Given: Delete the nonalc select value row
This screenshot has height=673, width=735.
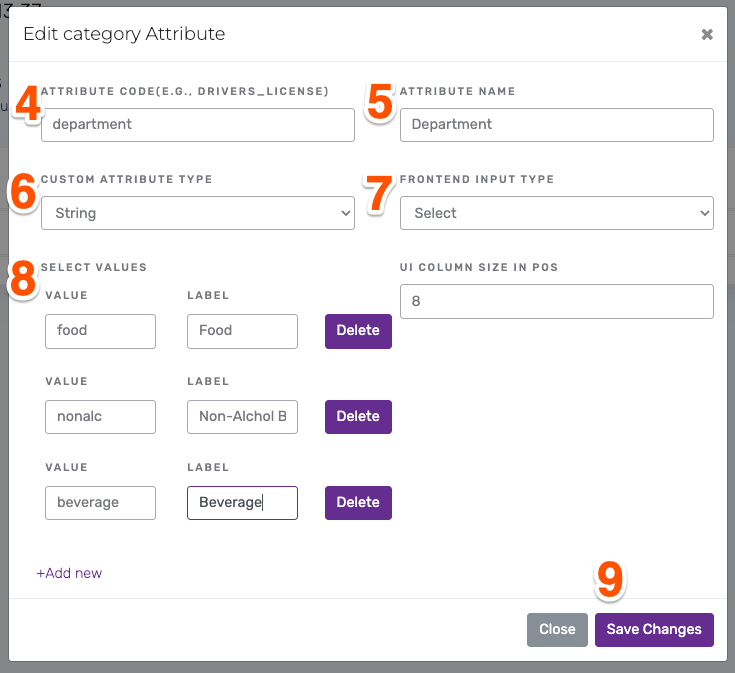Looking at the screenshot, I should click(358, 417).
